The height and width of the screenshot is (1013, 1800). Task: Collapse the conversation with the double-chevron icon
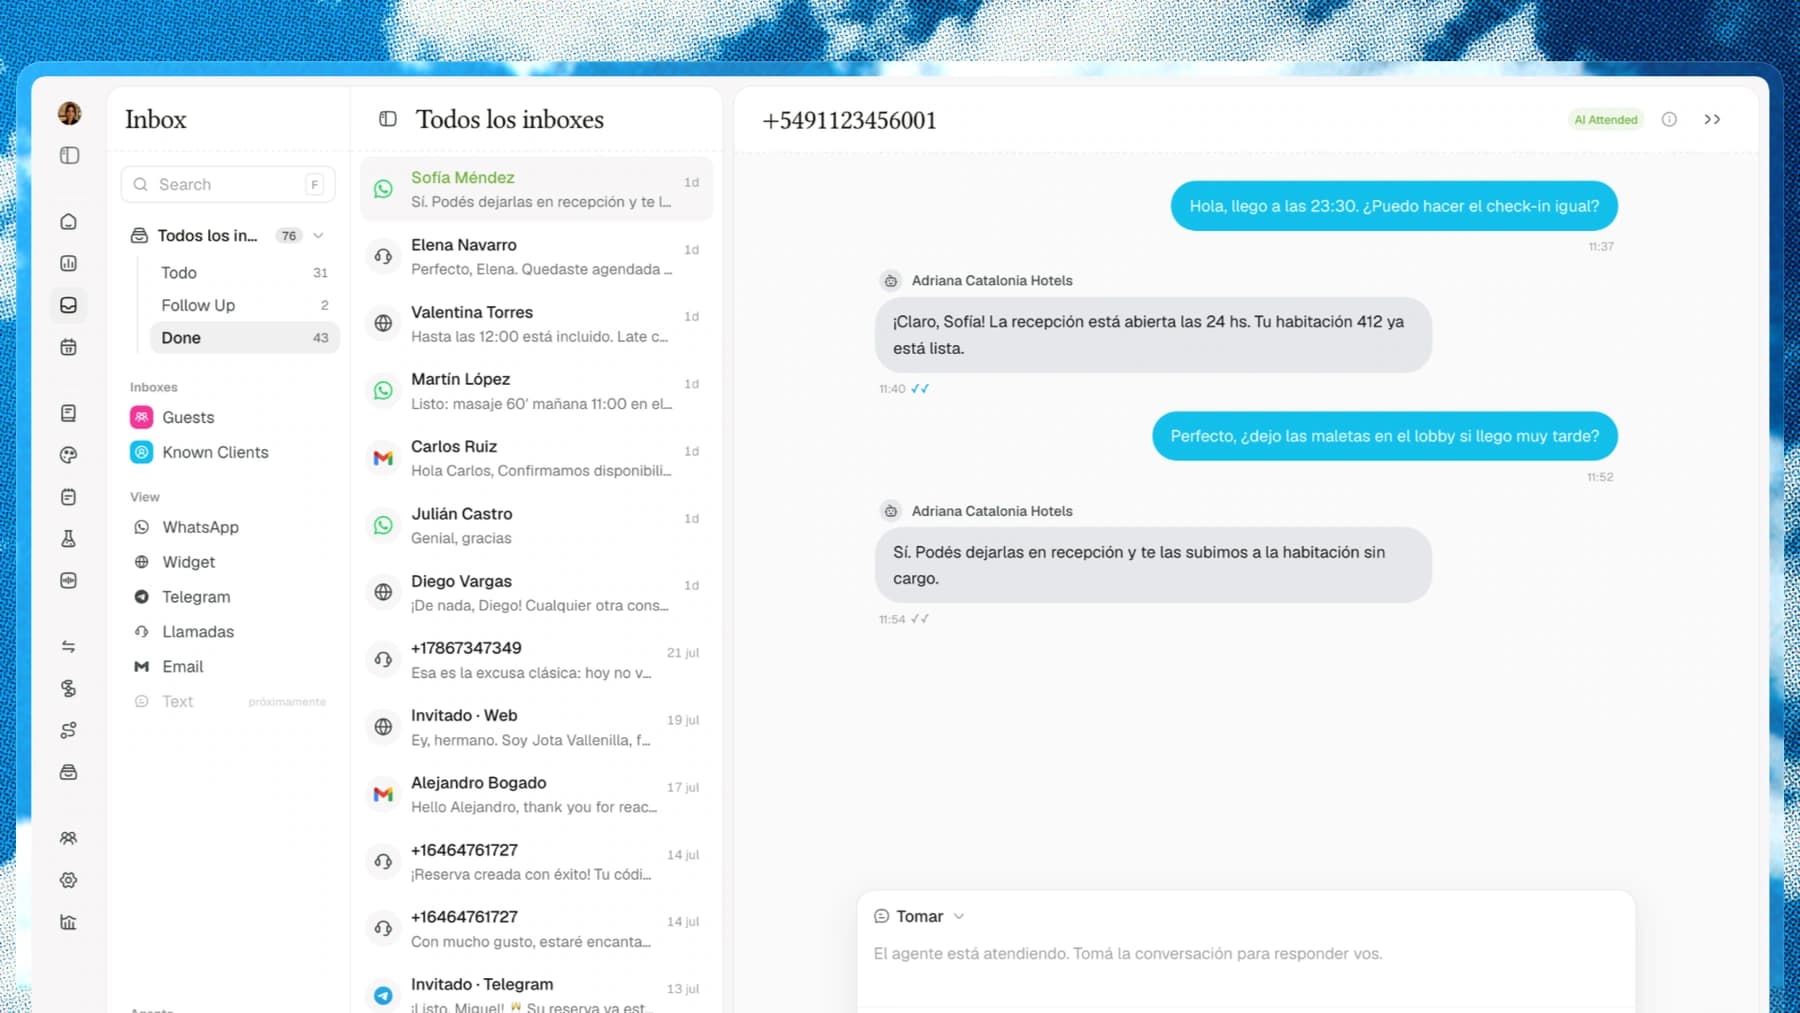(x=1712, y=119)
